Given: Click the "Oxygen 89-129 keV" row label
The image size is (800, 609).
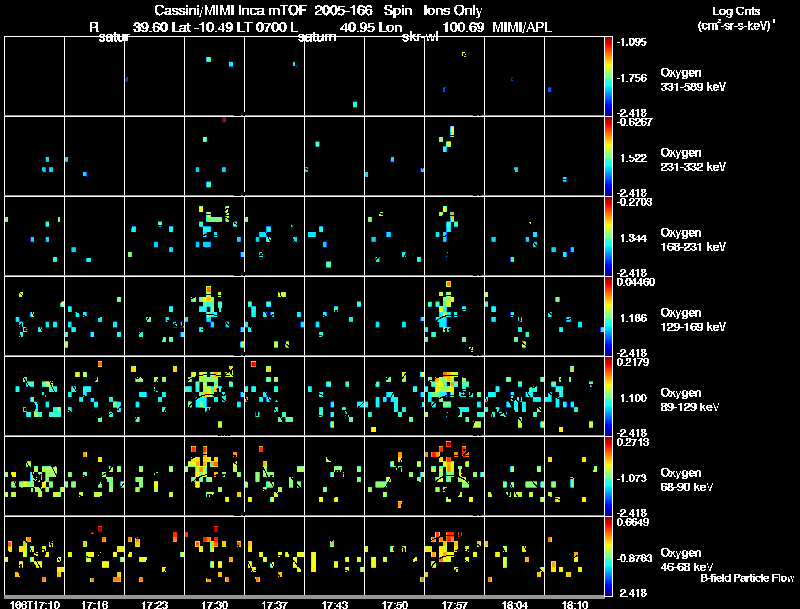Looking at the screenshot, I should (690, 400).
